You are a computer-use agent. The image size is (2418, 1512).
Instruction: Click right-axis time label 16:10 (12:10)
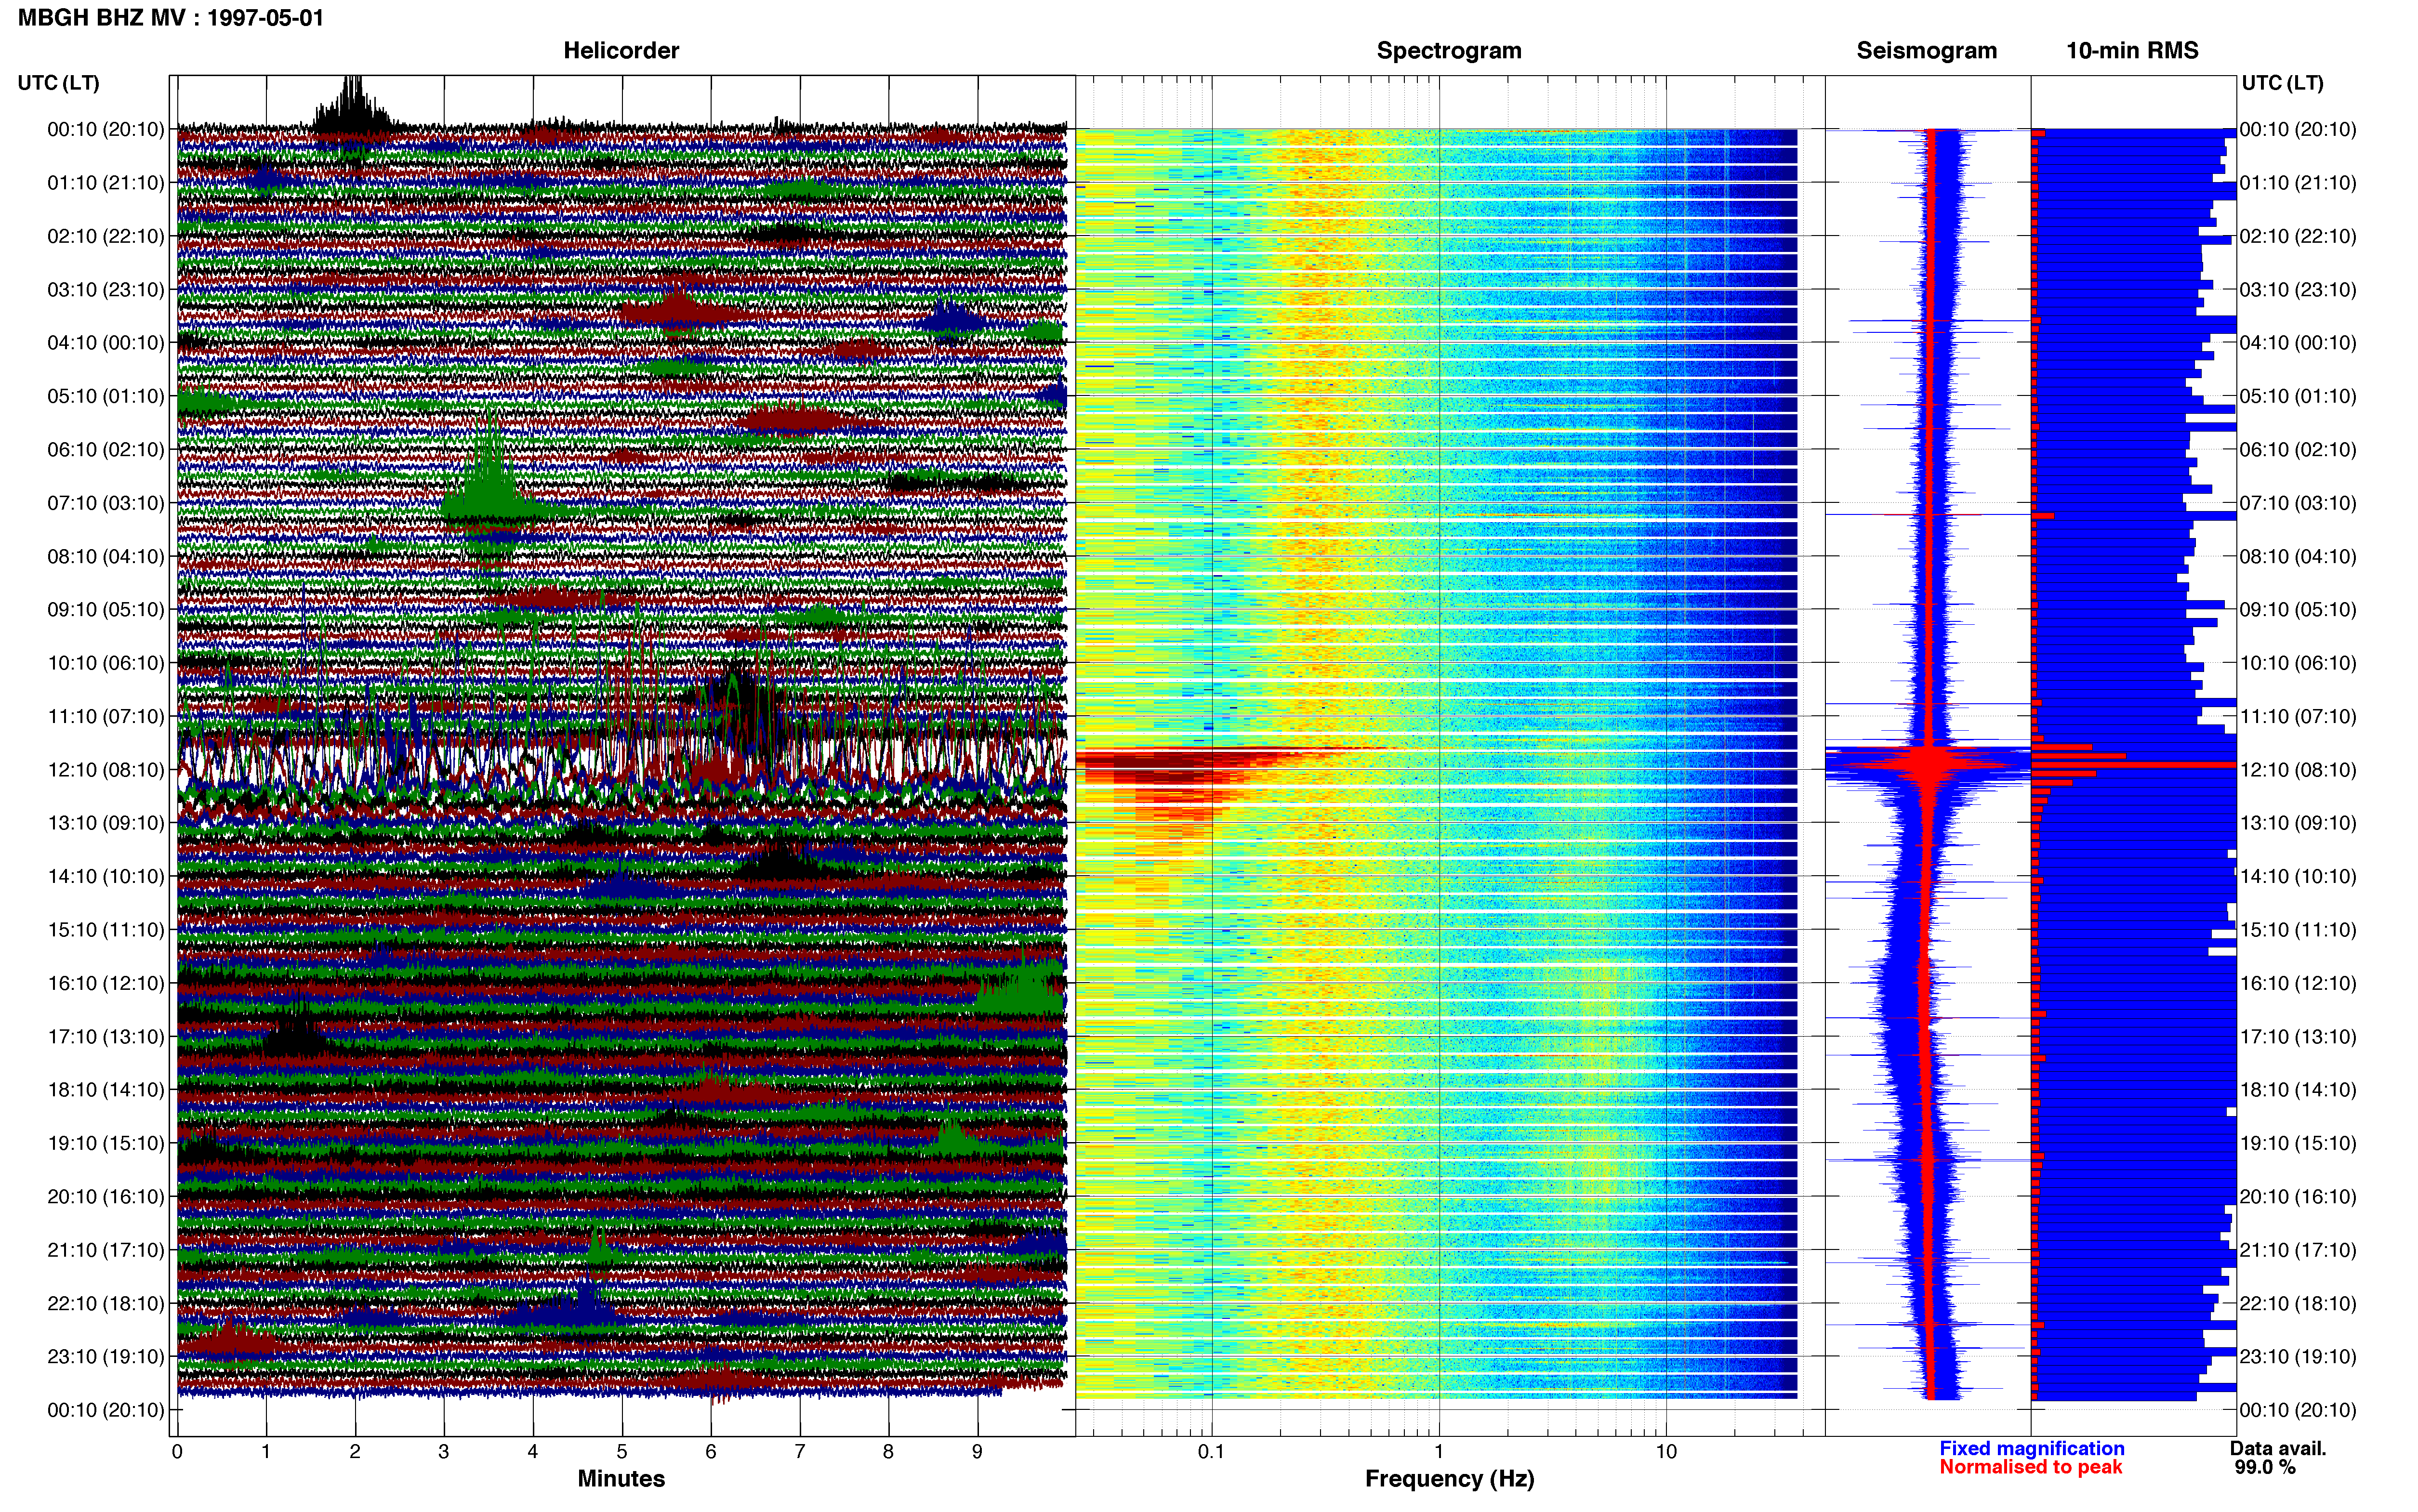point(2298,983)
